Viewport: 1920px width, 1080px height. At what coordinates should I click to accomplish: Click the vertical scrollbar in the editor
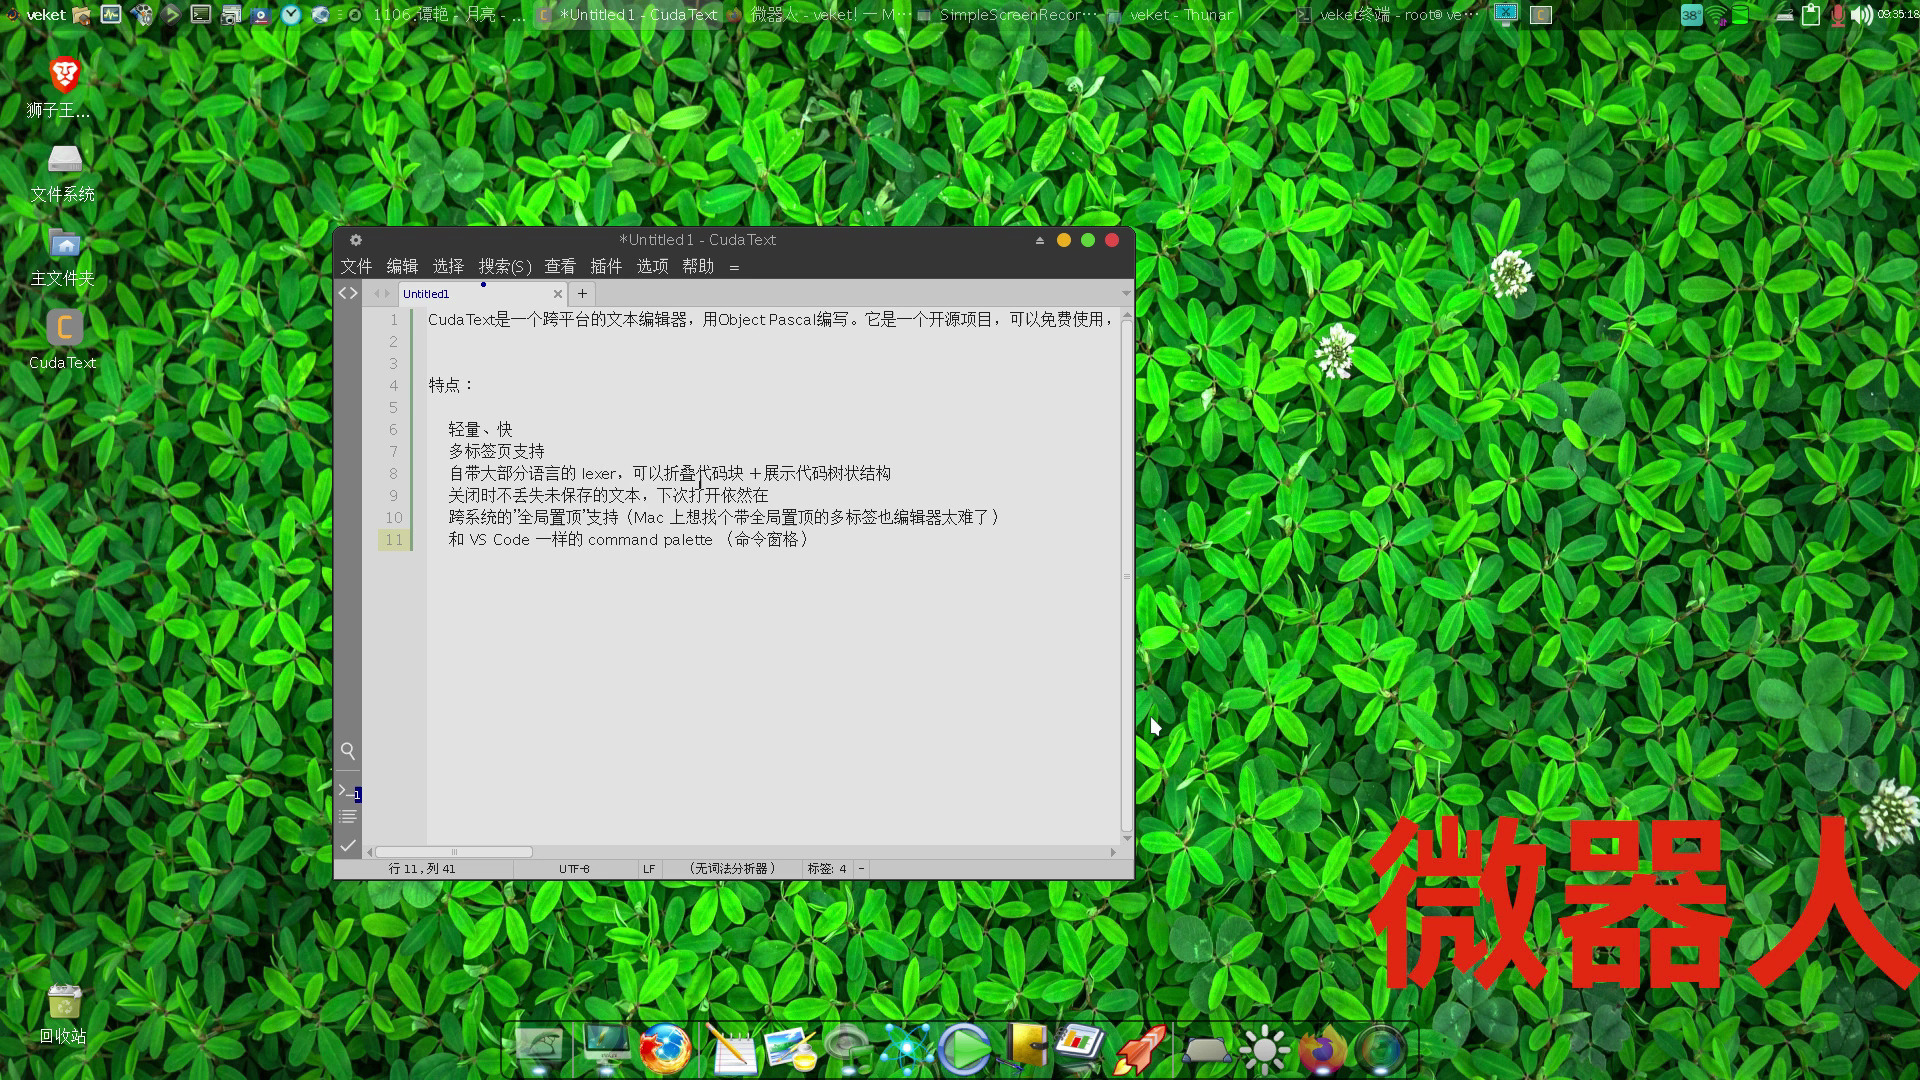(1127, 575)
